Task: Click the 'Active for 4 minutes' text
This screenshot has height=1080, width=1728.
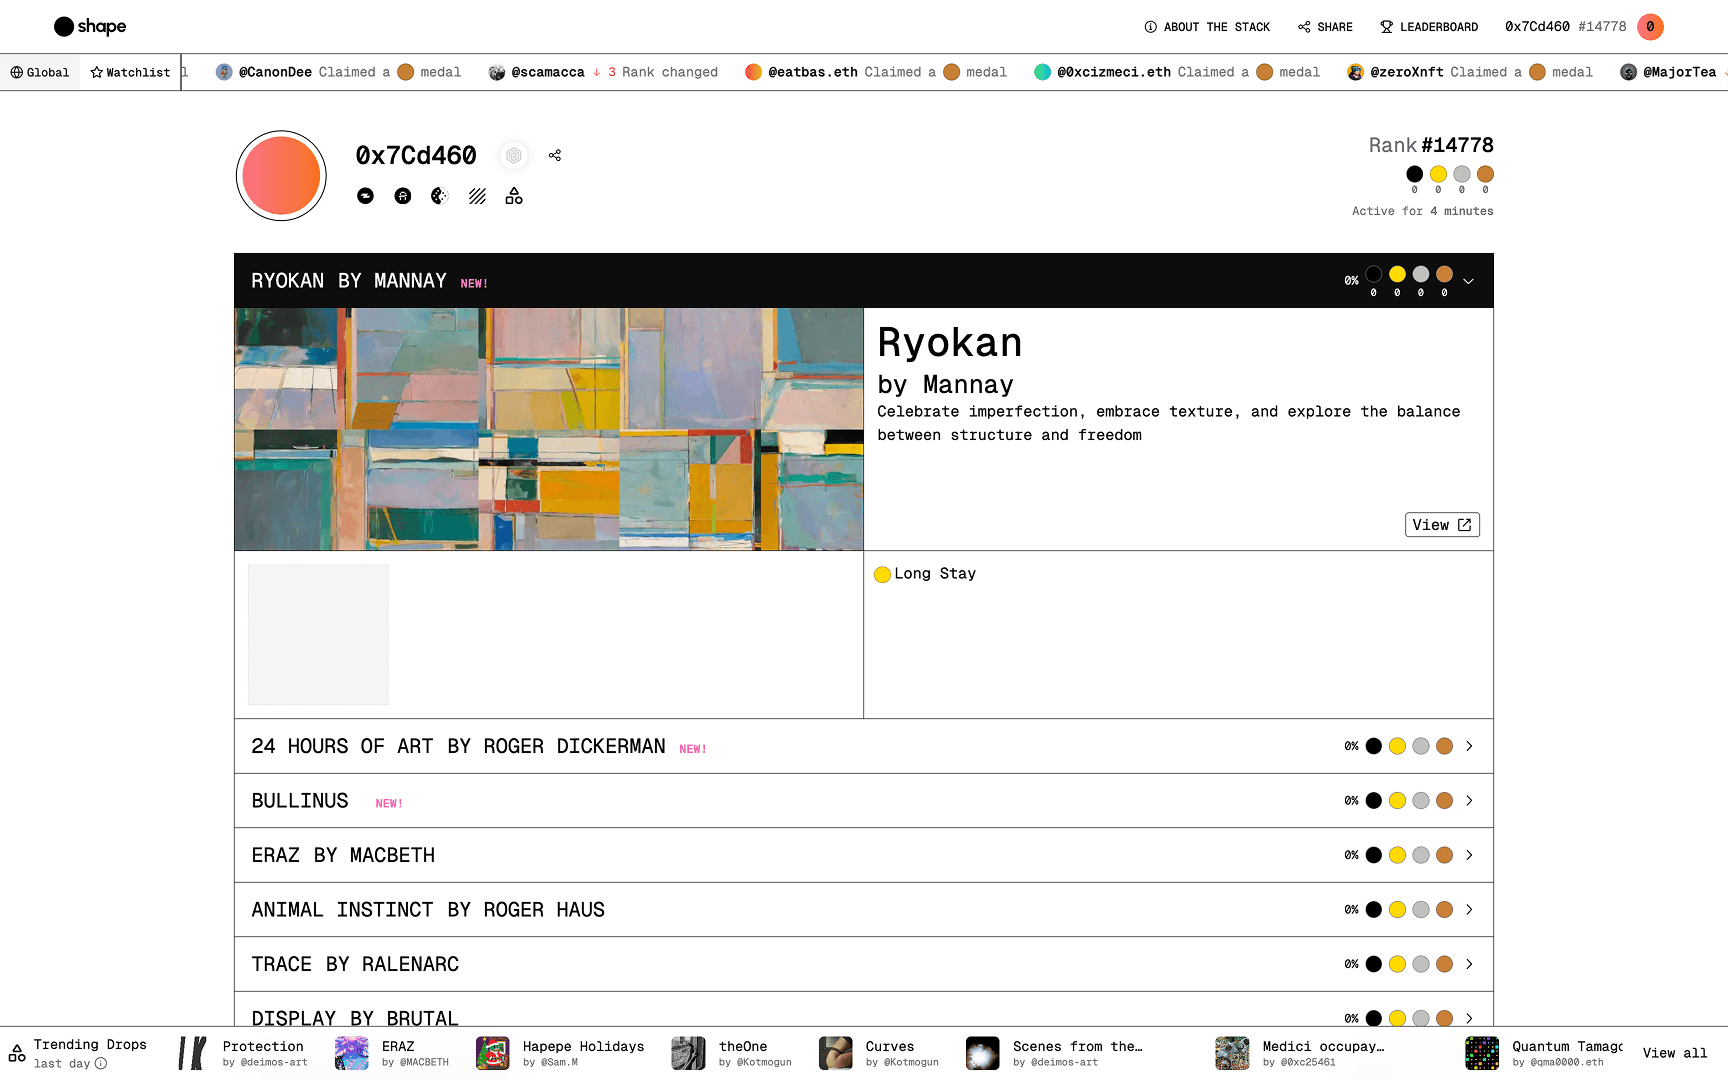Action: [1423, 211]
